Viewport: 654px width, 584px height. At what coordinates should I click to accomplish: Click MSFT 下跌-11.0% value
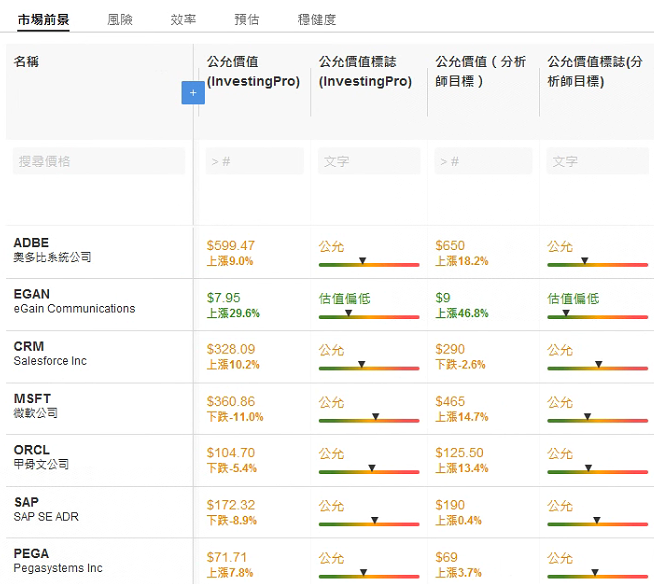[235, 417]
